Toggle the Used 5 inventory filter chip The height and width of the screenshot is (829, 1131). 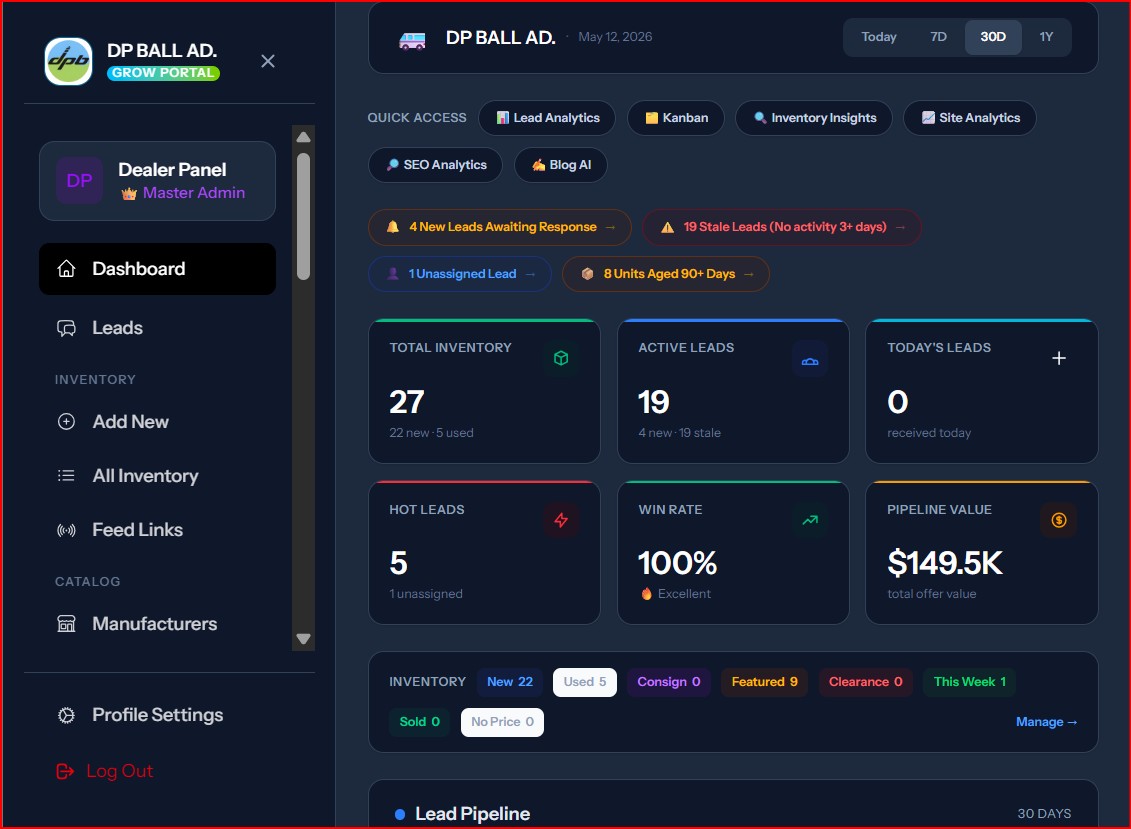pyautogui.click(x=585, y=682)
